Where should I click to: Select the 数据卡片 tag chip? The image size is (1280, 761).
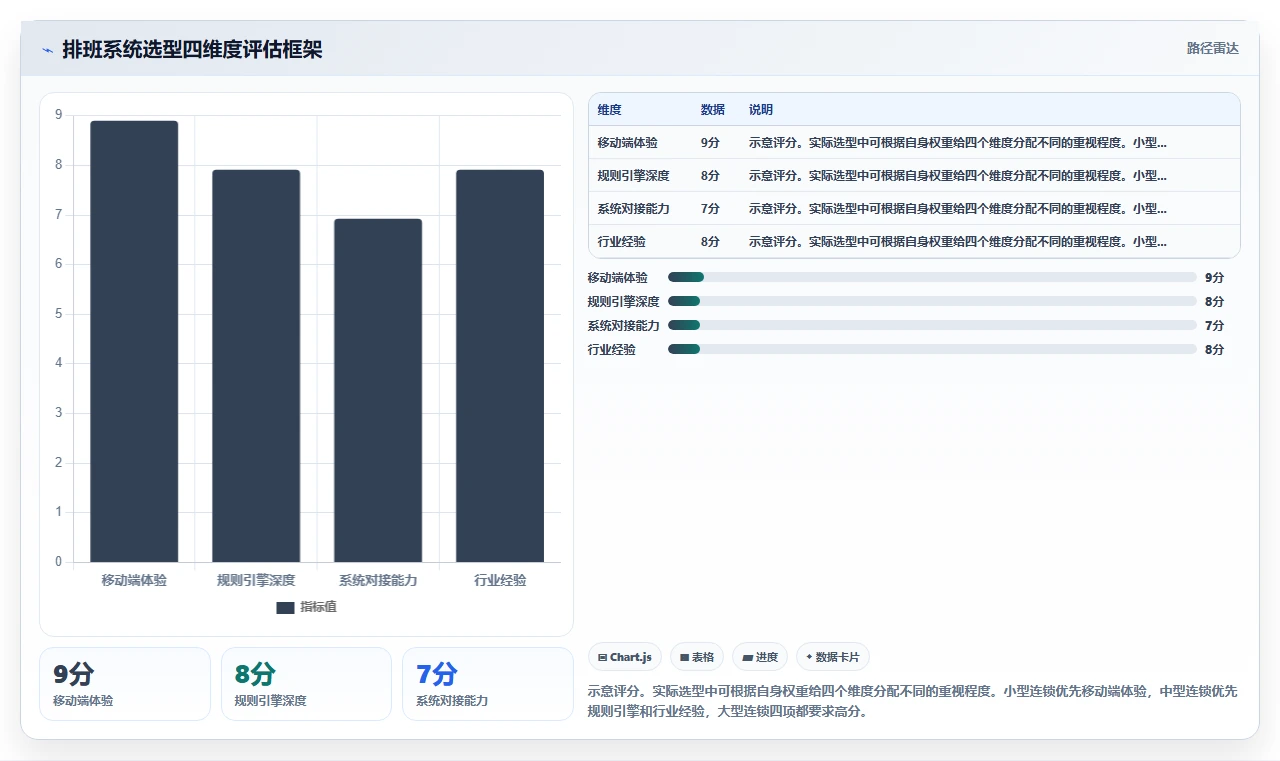pyautogui.click(x=833, y=657)
